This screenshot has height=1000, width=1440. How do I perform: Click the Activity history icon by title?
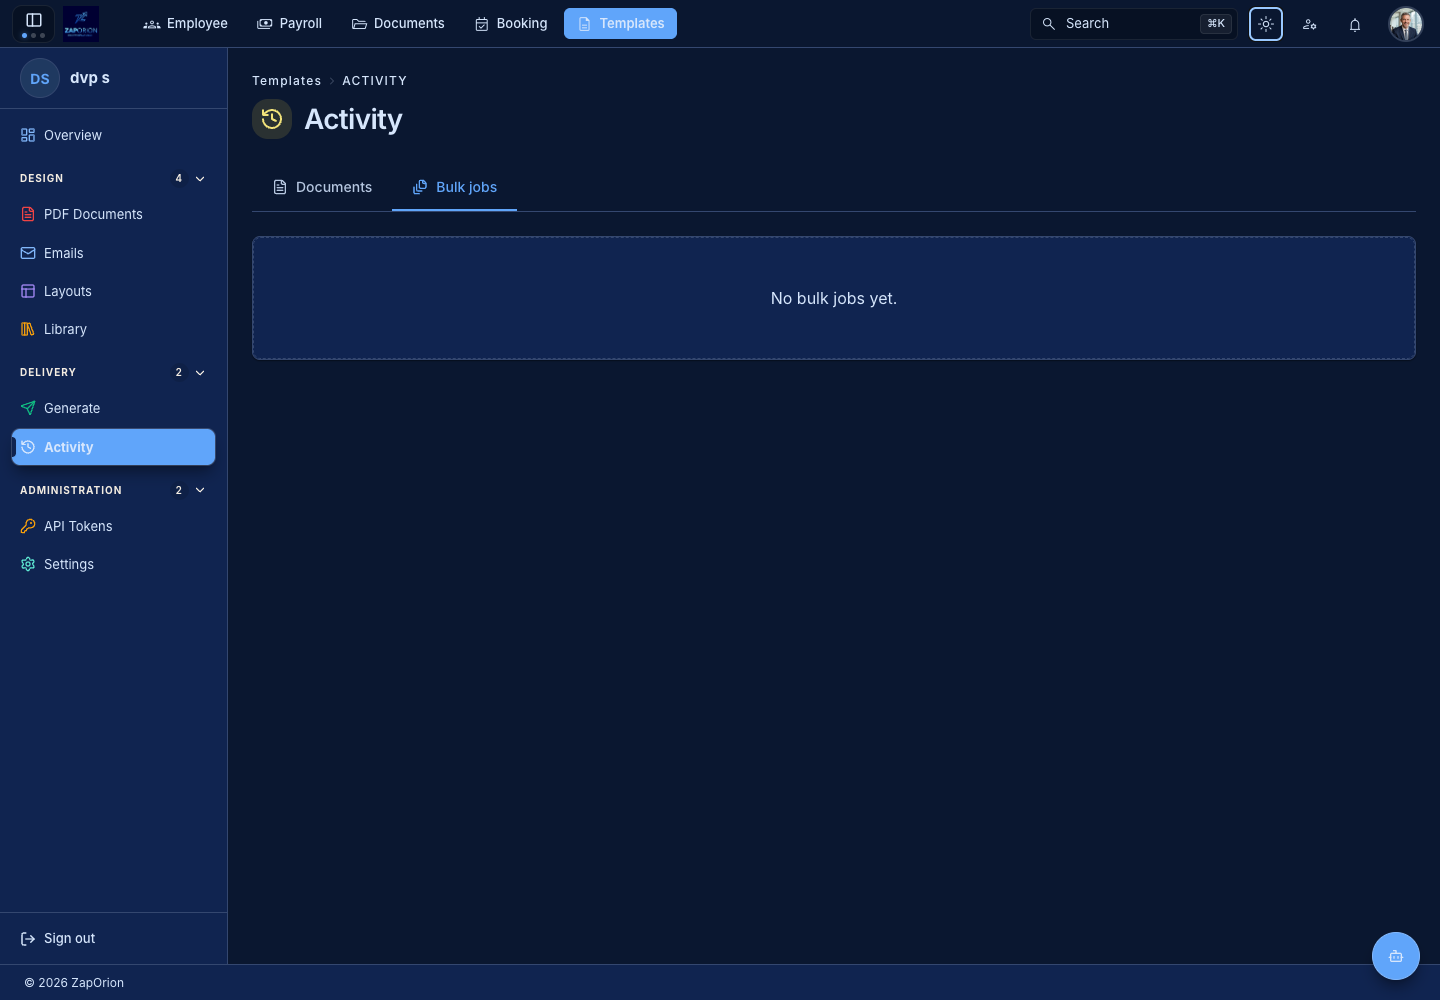tap(272, 119)
